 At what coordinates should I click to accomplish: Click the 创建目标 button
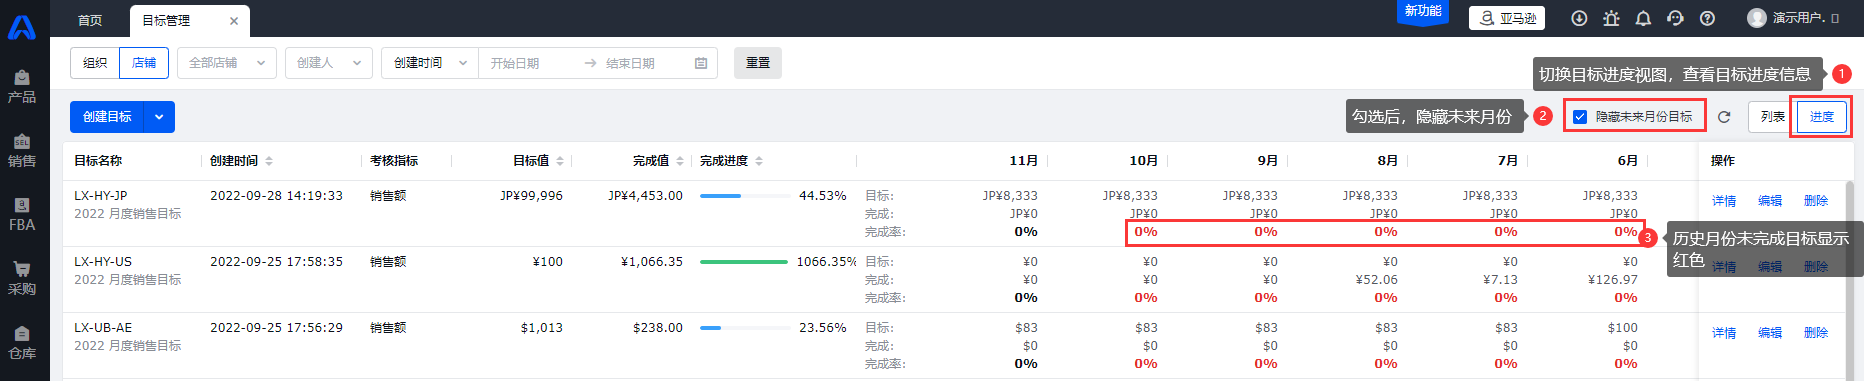pos(107,117)
